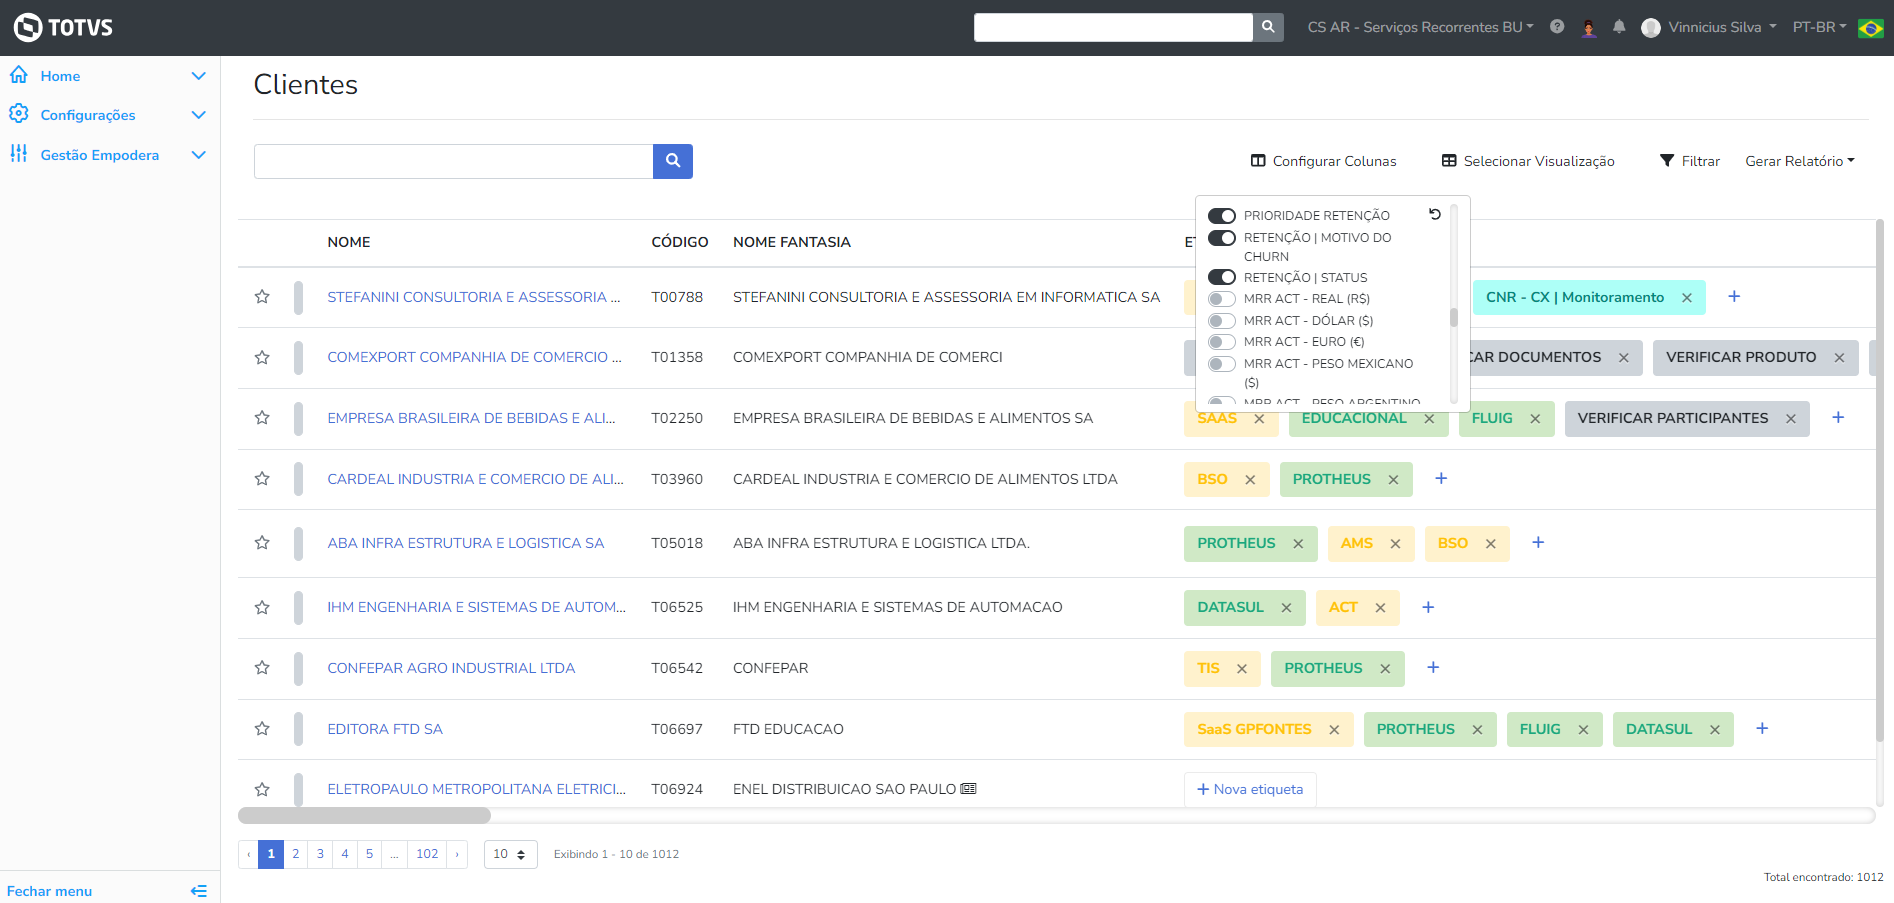The image size is (1894, 903).
Task: Go to page 5
Action: click(369, 854)
